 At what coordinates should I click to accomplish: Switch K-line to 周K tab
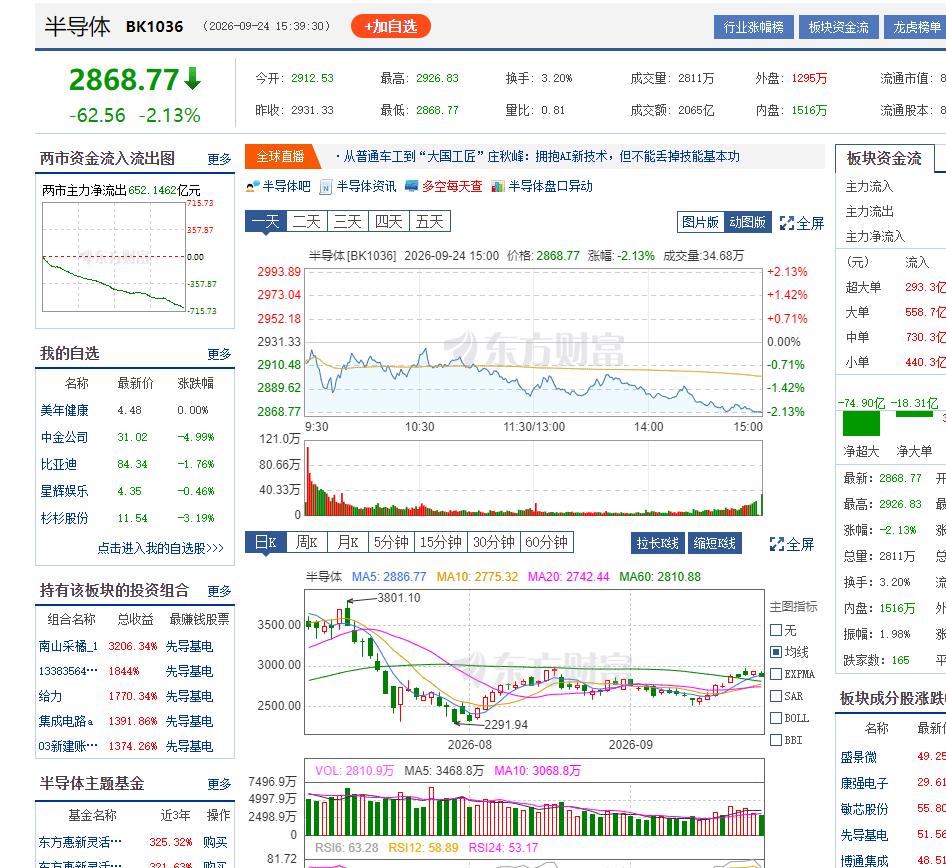click(x=306, y=542)
